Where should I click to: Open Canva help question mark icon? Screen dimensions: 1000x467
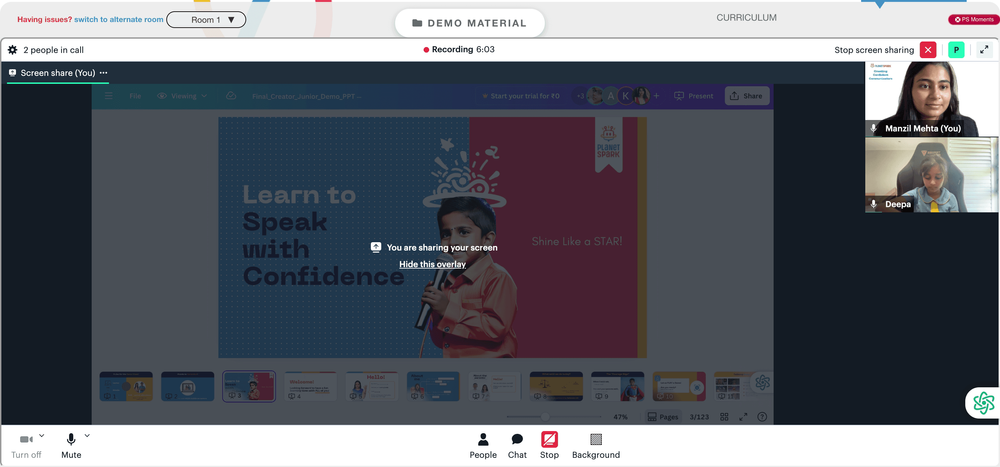762,417
